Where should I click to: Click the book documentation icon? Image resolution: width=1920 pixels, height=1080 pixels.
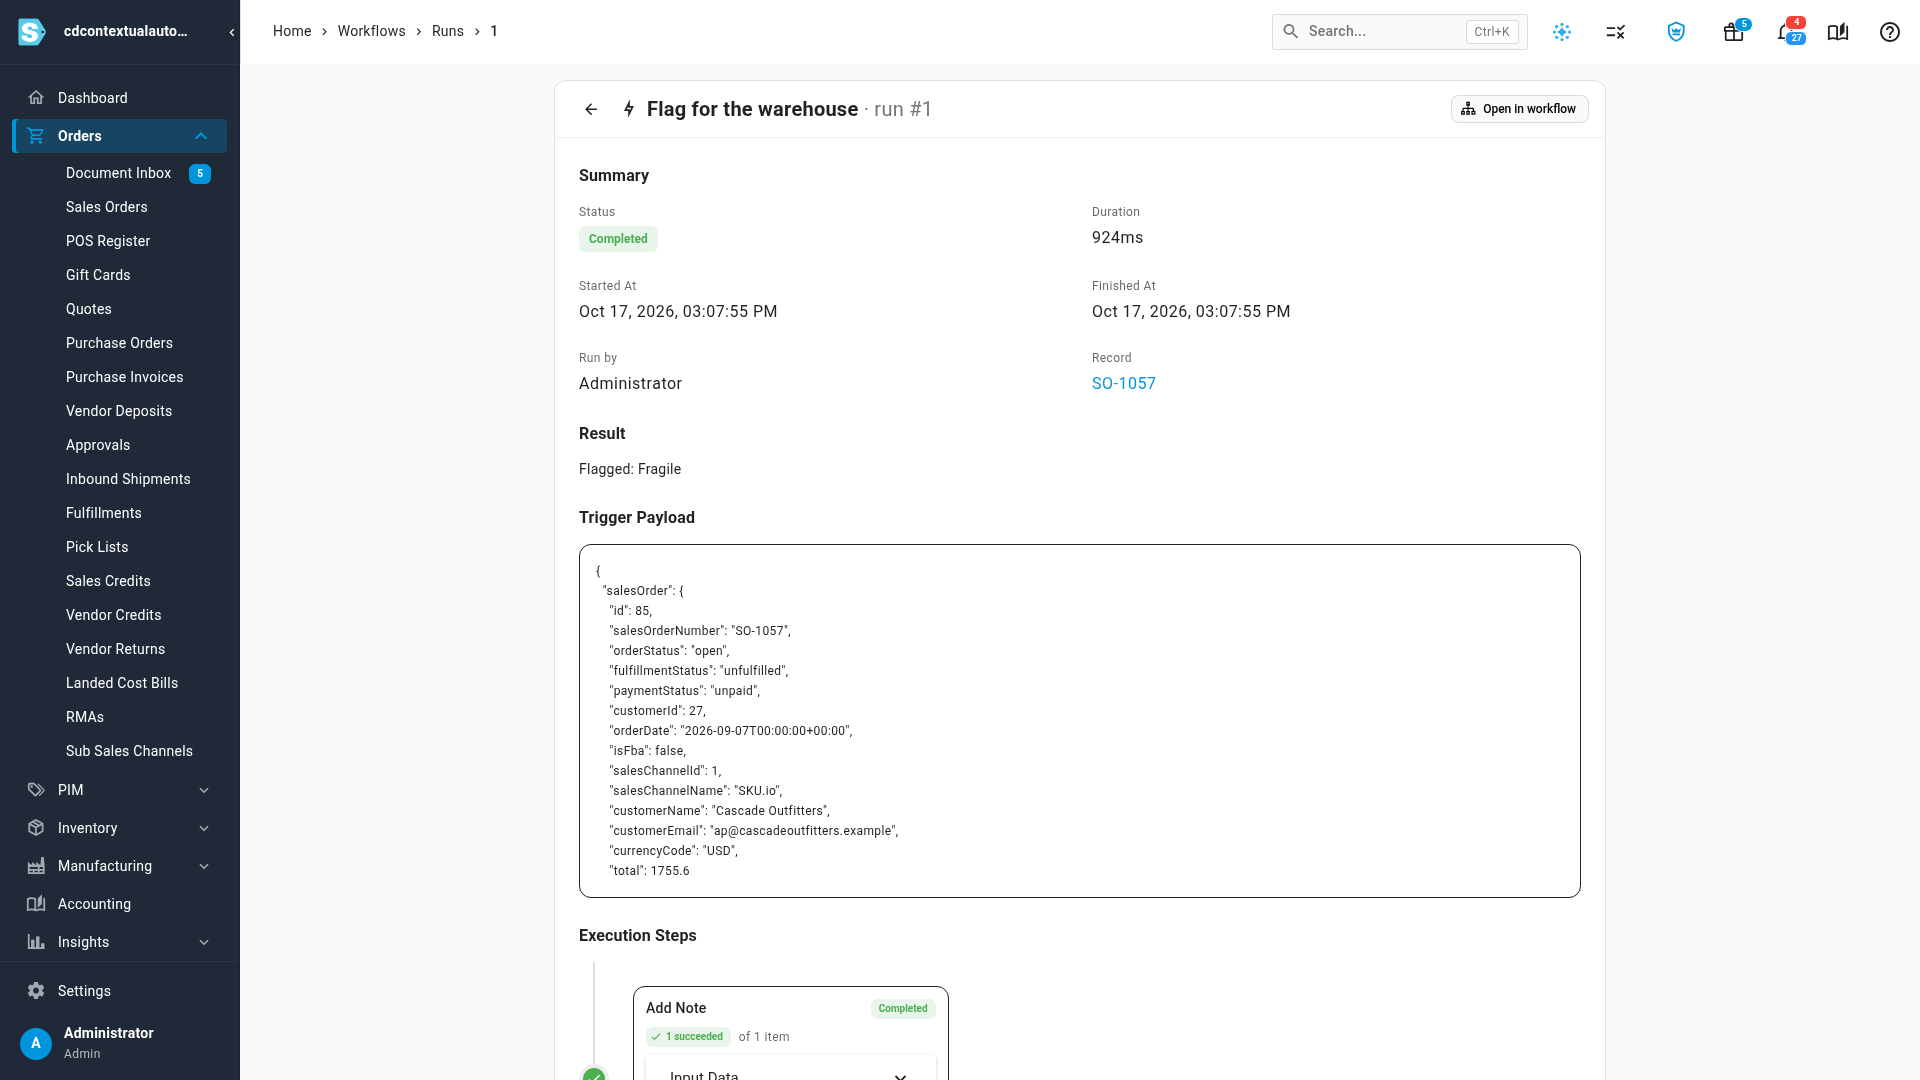[1837, 32]
